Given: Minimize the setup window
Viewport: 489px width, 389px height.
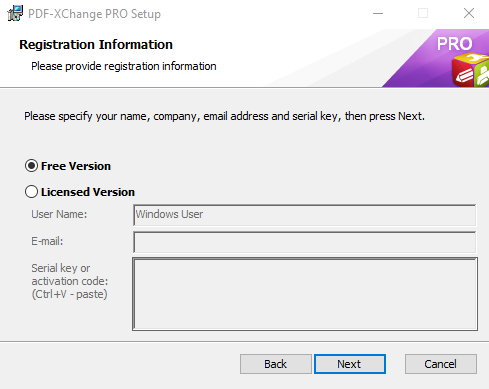Looking at the screenshot, I should tap(378, 13).
